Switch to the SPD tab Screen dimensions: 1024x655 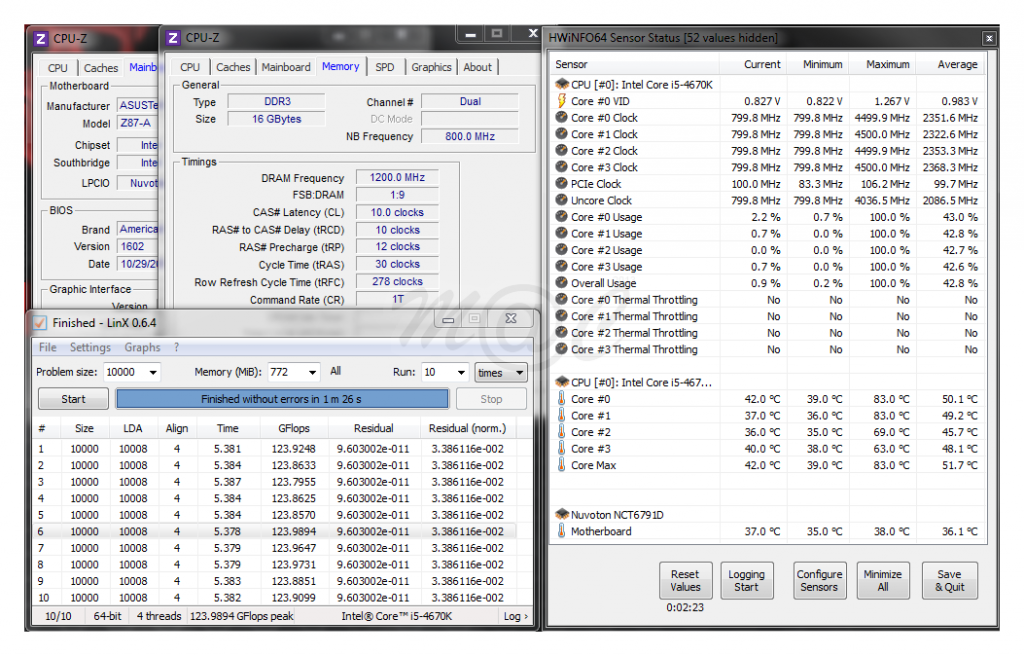(x=385, y=67)
